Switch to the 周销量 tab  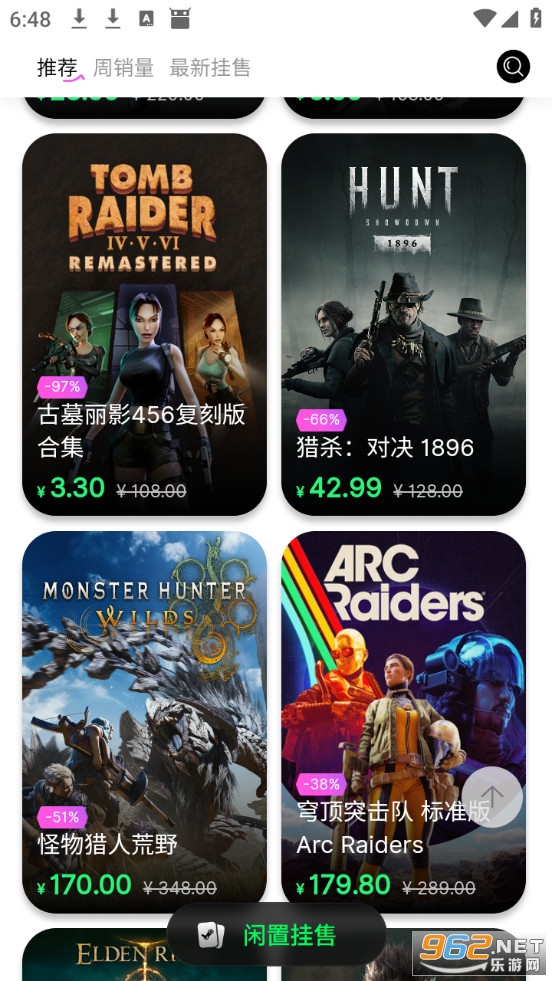click(x=123, y=67)
